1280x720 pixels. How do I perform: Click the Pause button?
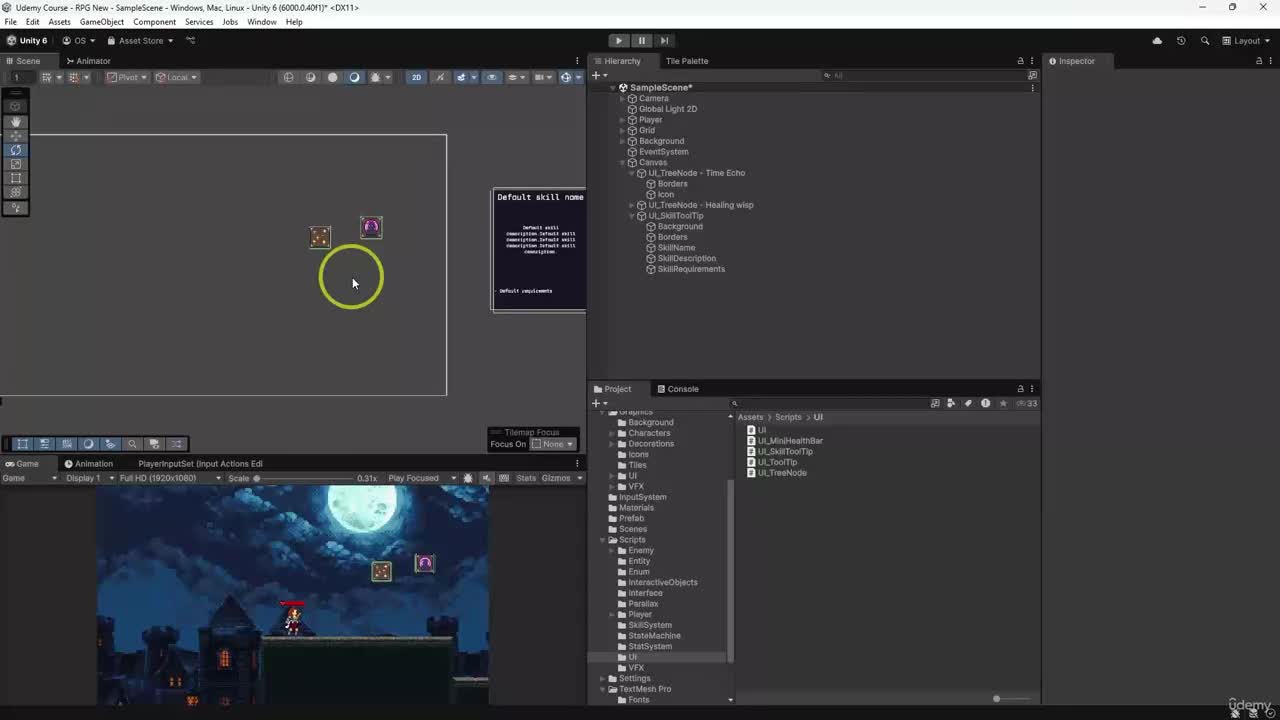tap(641, 40)
